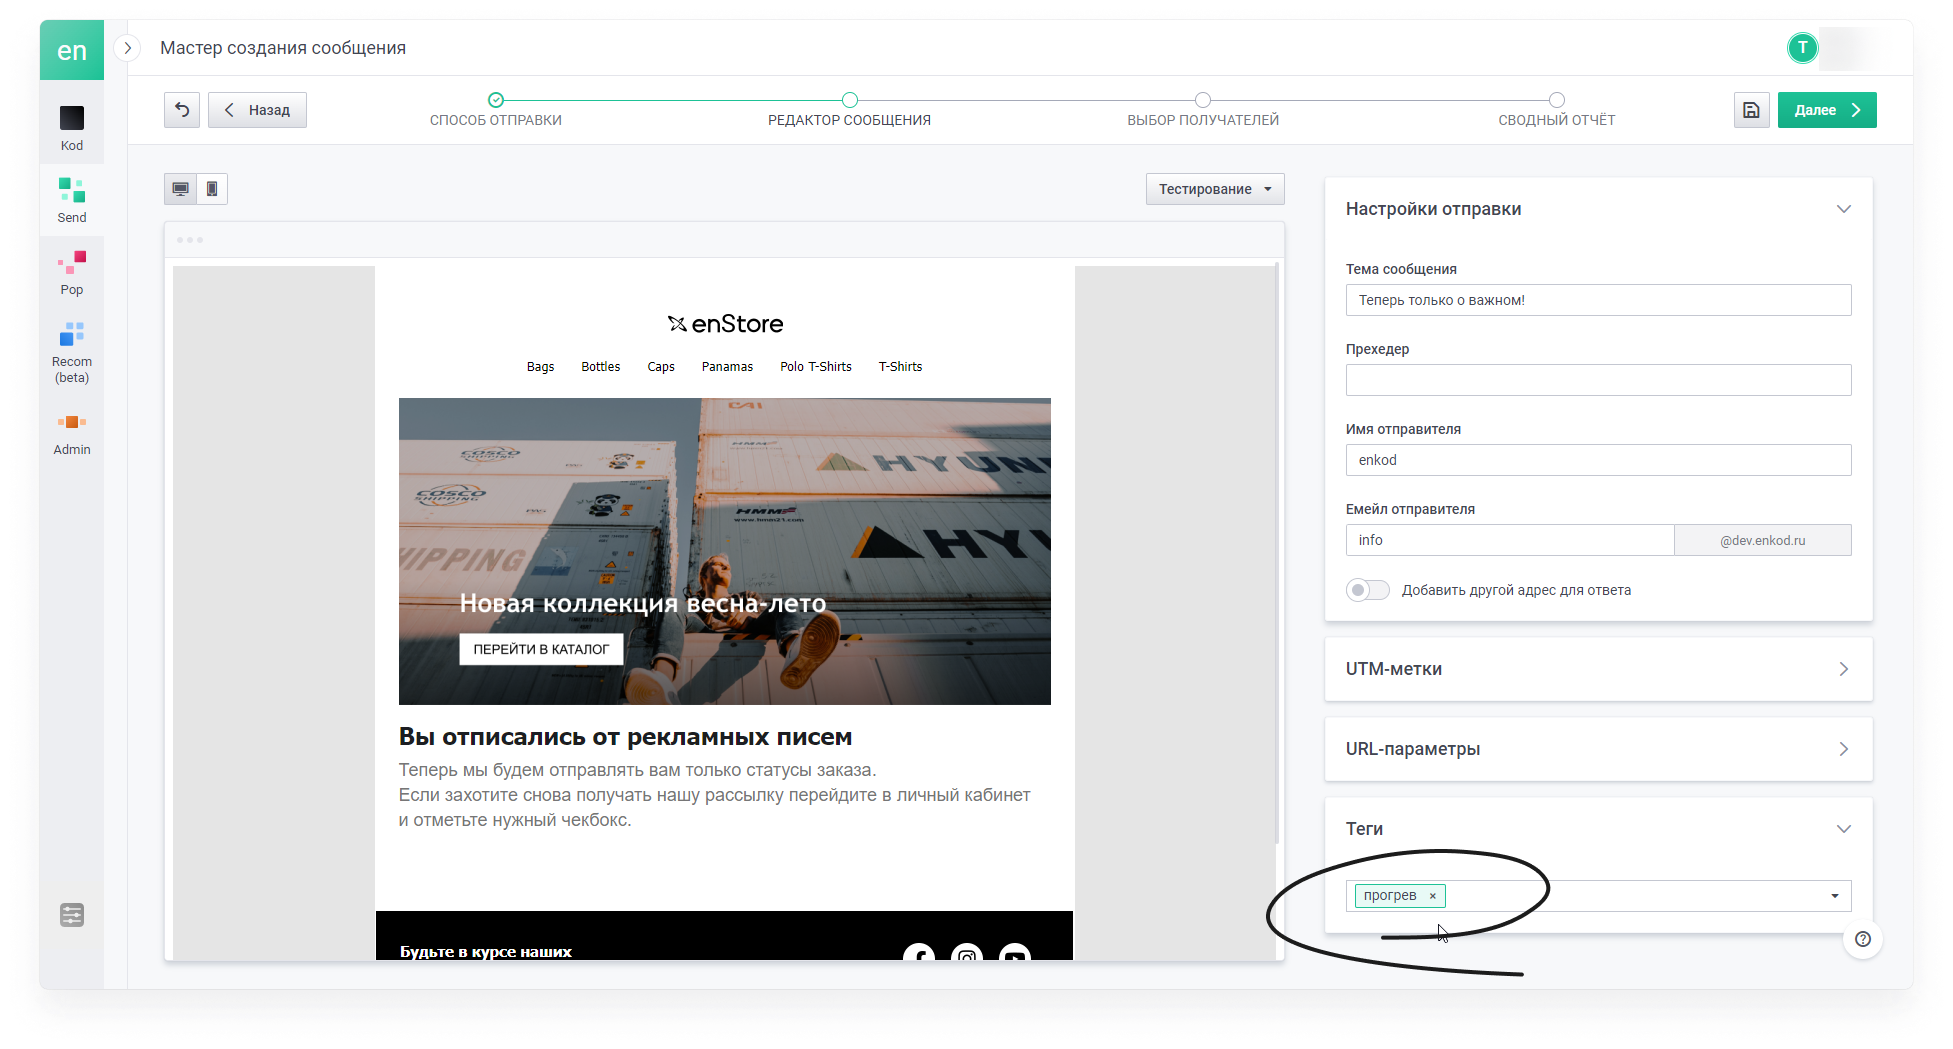The height and width of the screenshot is (1049, 1953).
Task: Click the T-Shirts link in email
Action: [900, 367]
